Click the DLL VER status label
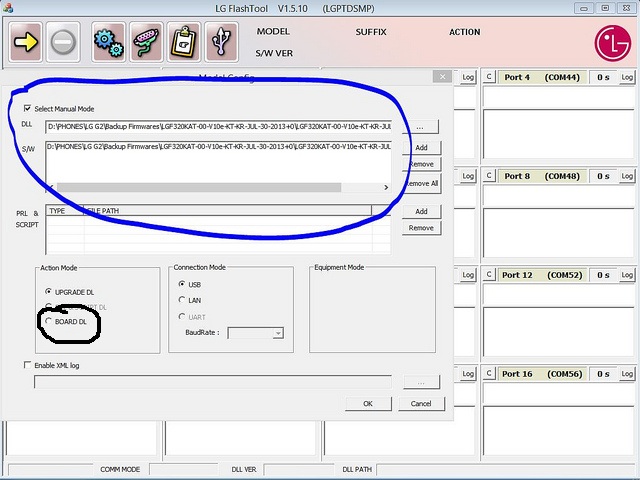This screenshot has width=640, height=480. (x=244, y=469)
